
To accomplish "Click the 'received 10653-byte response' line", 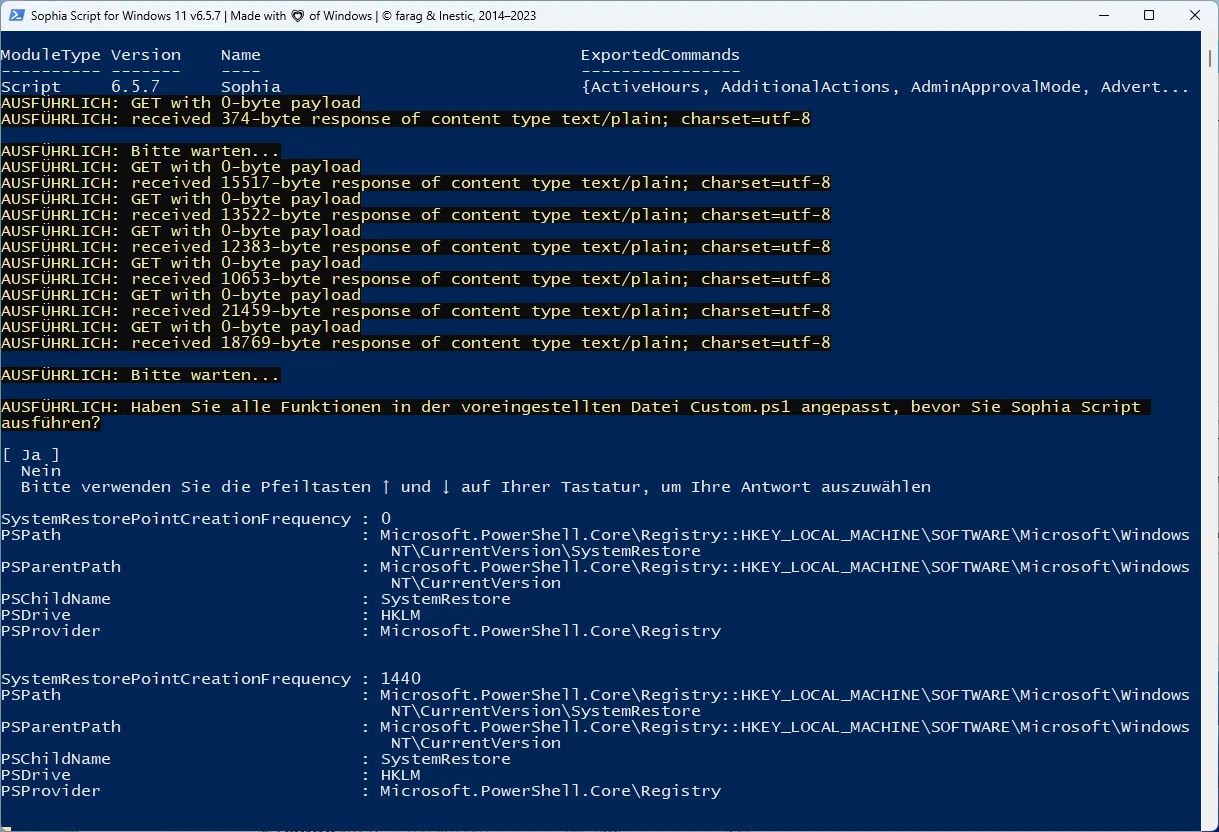I will (416, 279).
